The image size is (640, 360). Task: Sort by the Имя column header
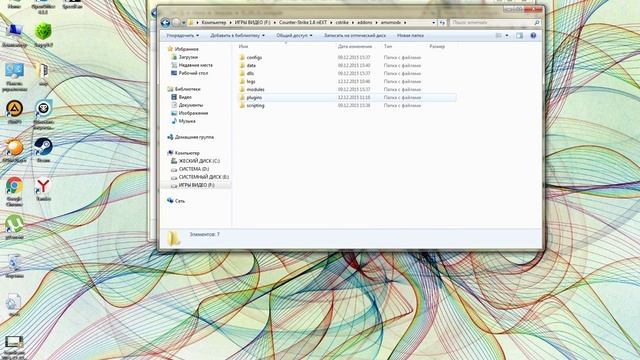243,47
